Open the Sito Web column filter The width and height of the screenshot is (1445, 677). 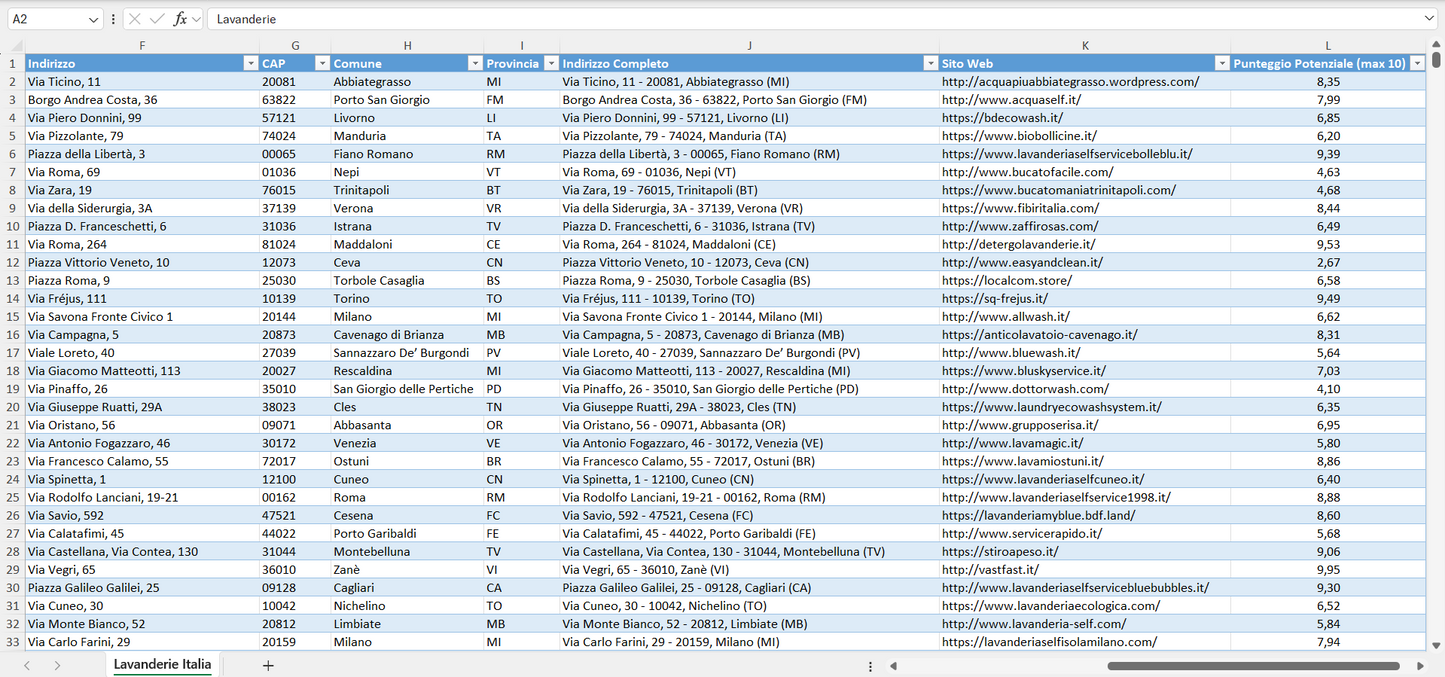[1222, 63]
